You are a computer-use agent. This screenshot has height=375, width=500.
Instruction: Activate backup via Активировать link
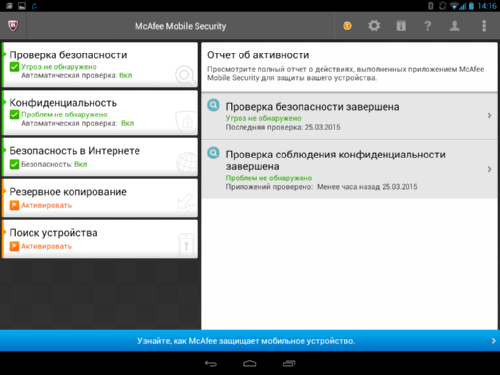point(47,205)
